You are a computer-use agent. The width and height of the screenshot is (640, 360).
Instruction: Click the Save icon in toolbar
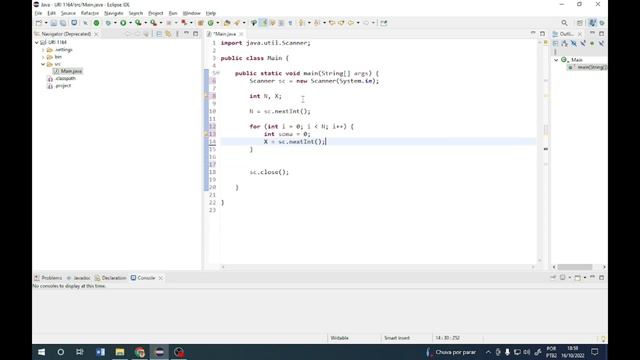54,23
